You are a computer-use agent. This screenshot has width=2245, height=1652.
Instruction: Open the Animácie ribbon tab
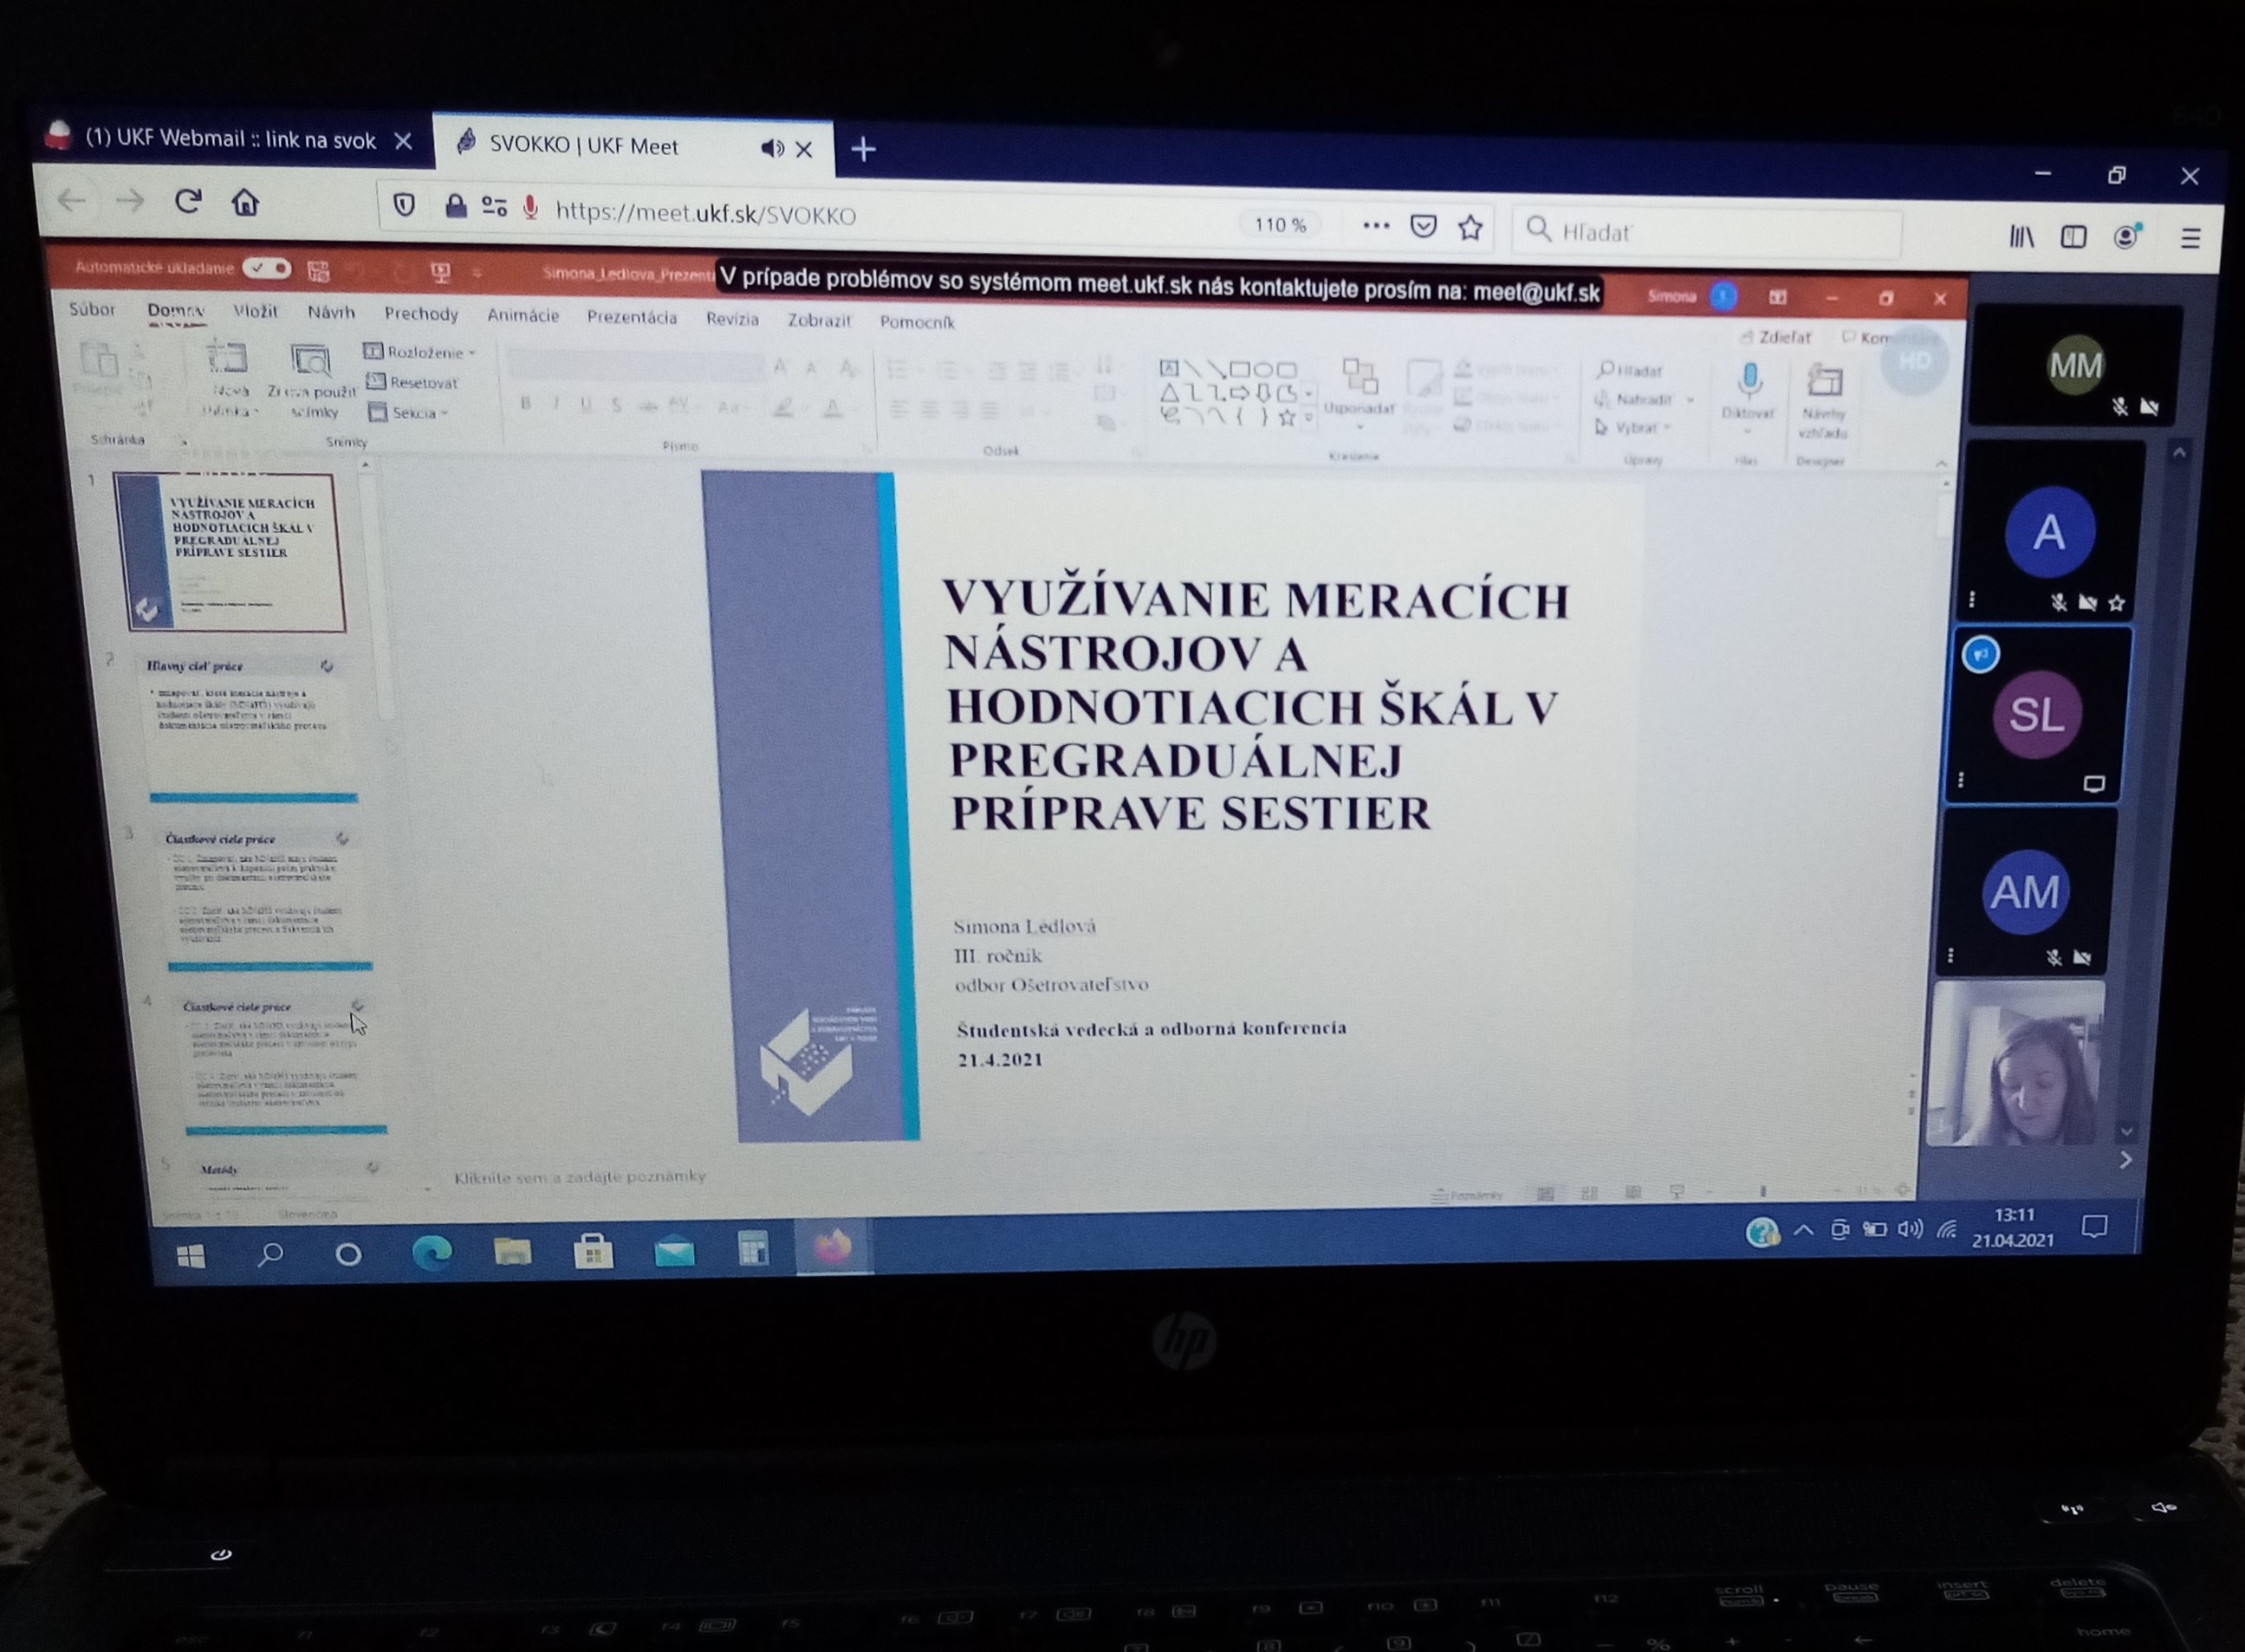[x=523, y=315]
